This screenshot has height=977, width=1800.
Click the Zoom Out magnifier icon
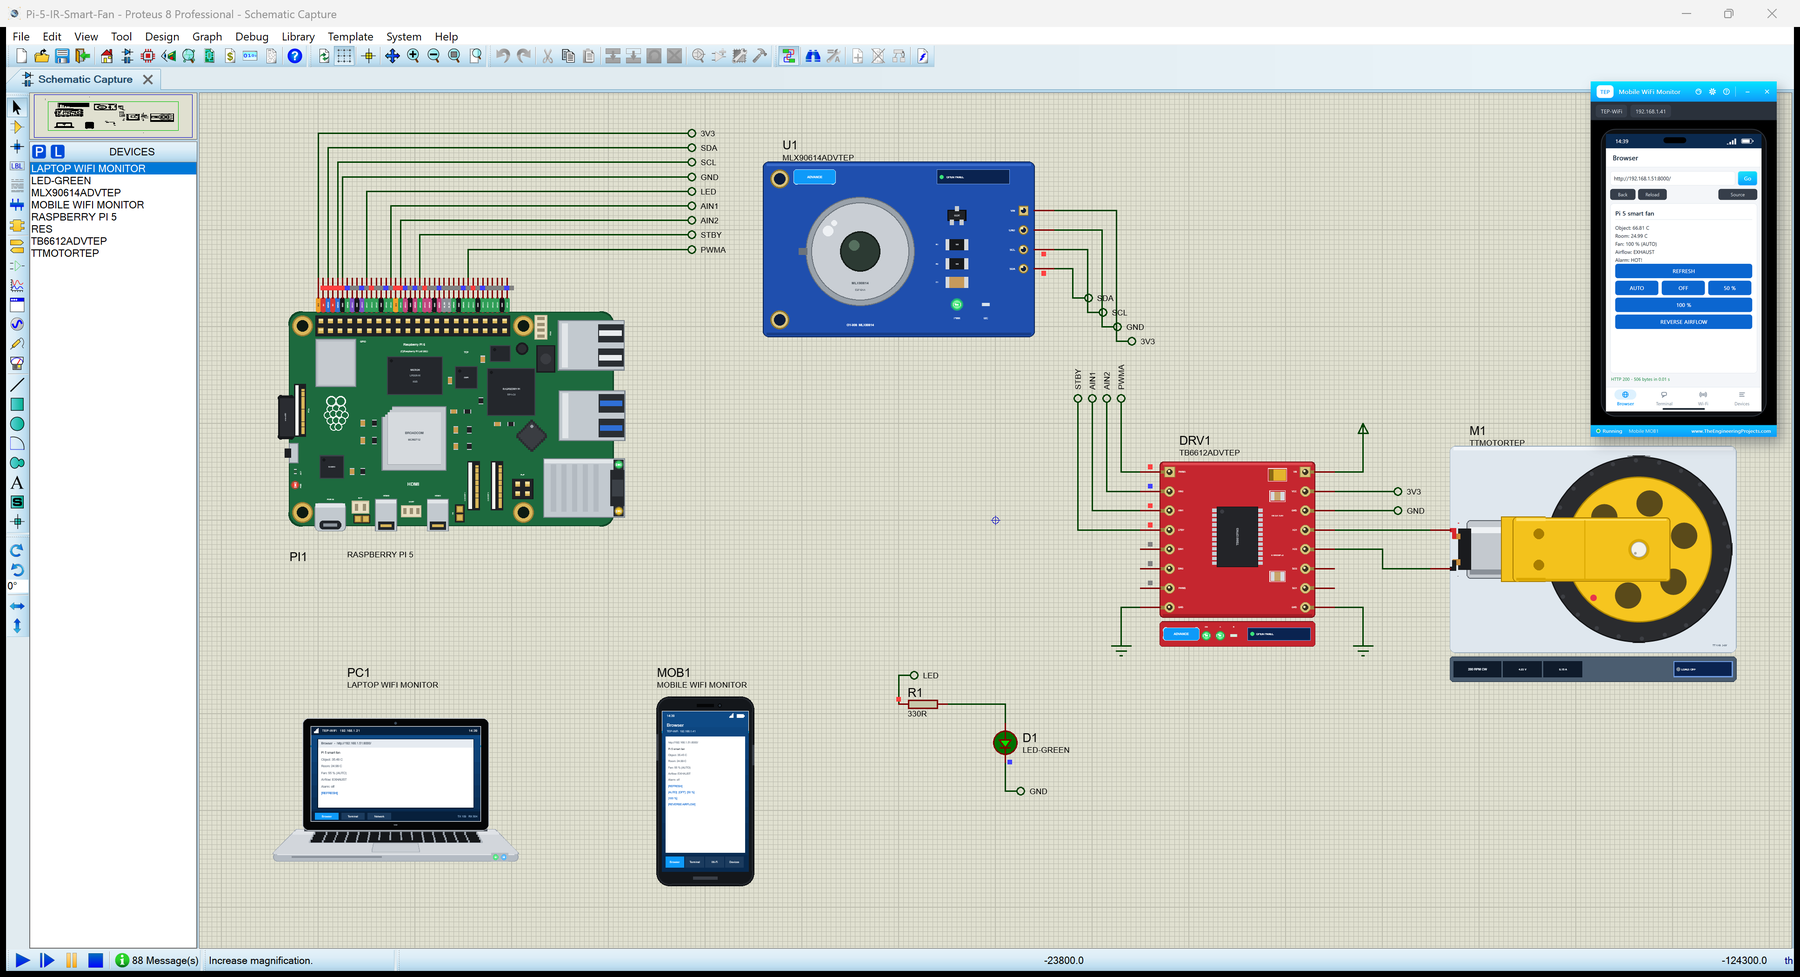click(434, 56)
